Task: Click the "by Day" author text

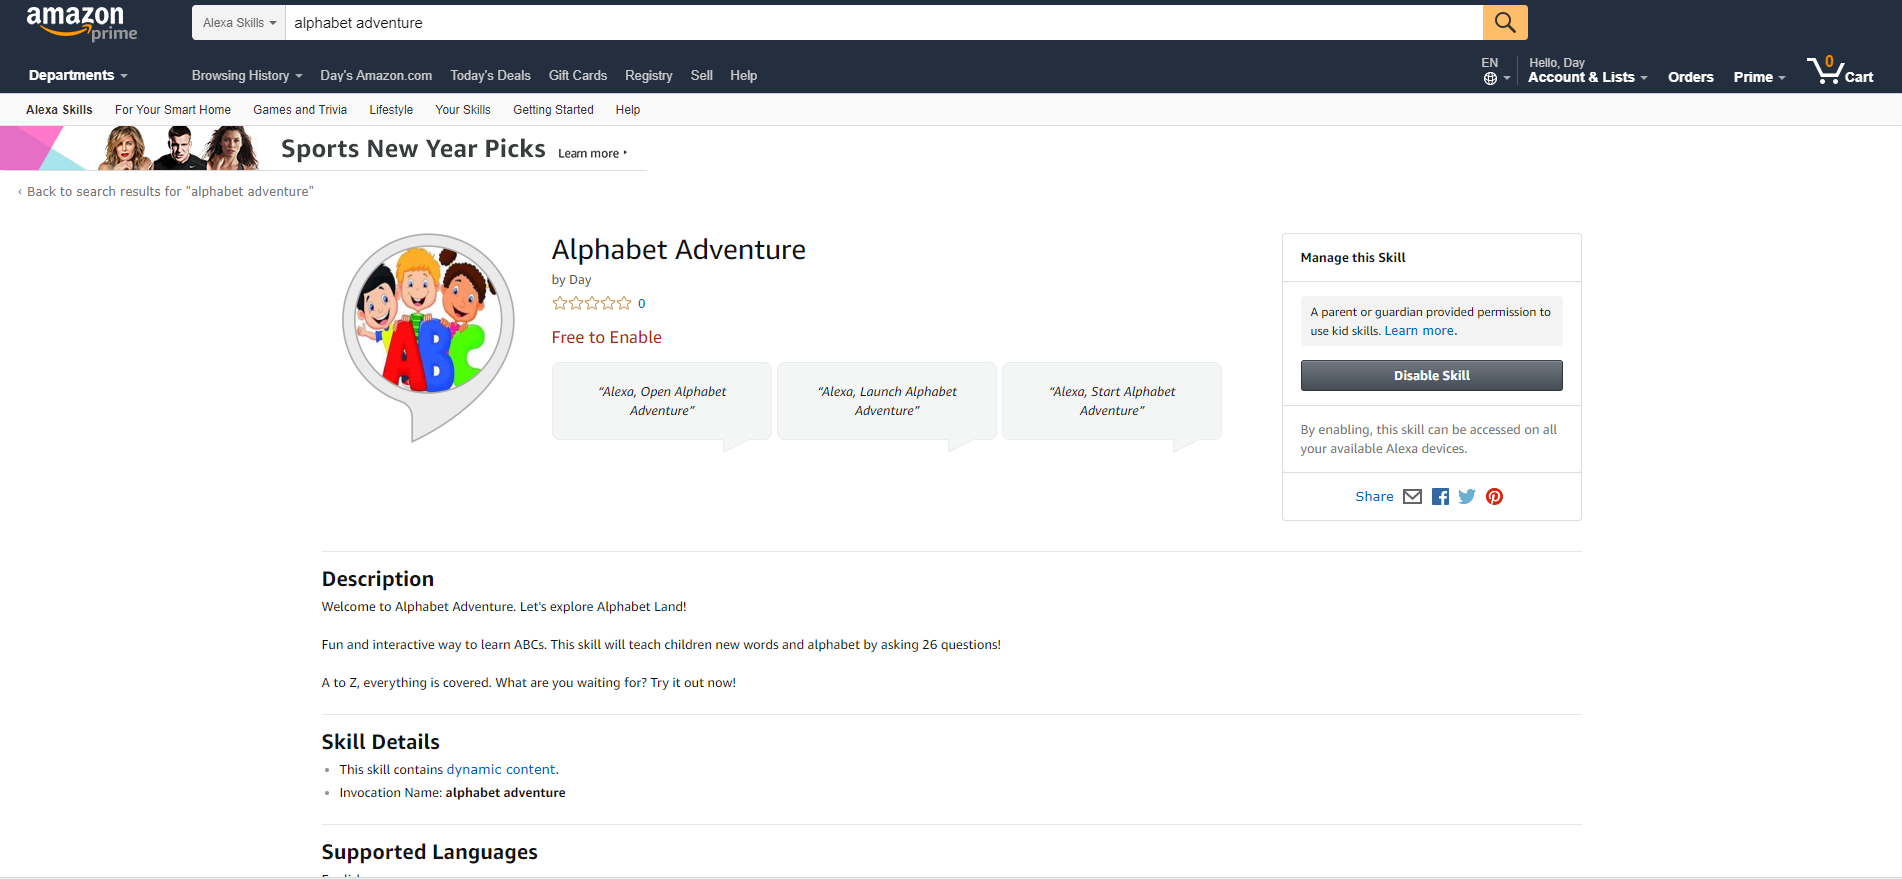Action: pos(571,280)
